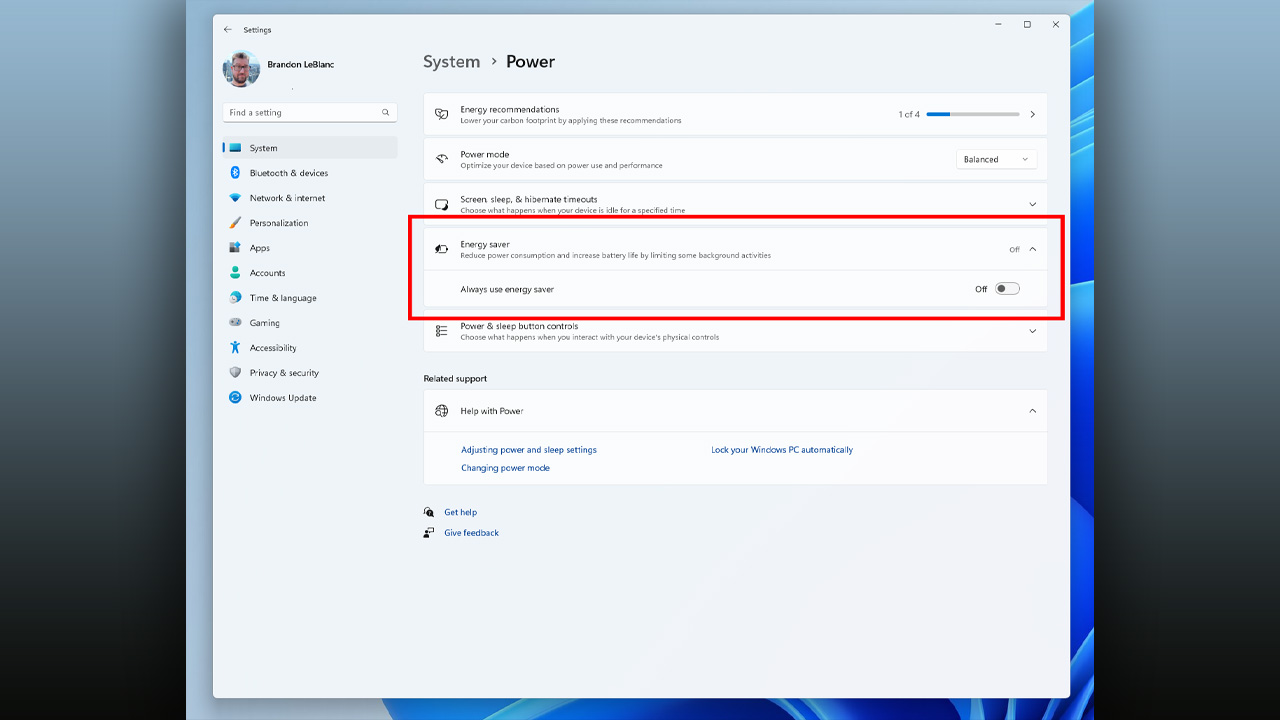Viewport: 1280px width, 720px height.
Task: Click the Bluetooth icon in sidebar
Action: tap(235, 173)
